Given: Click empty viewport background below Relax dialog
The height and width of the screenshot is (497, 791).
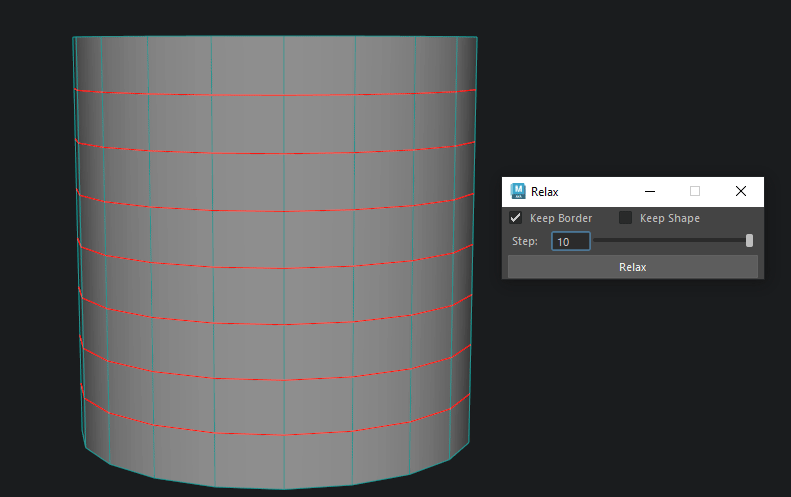Looking at the screenshot, I should [630, 390].
